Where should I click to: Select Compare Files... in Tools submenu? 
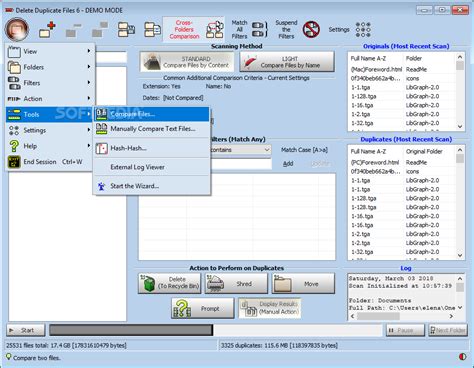click(x=152, y=114)
